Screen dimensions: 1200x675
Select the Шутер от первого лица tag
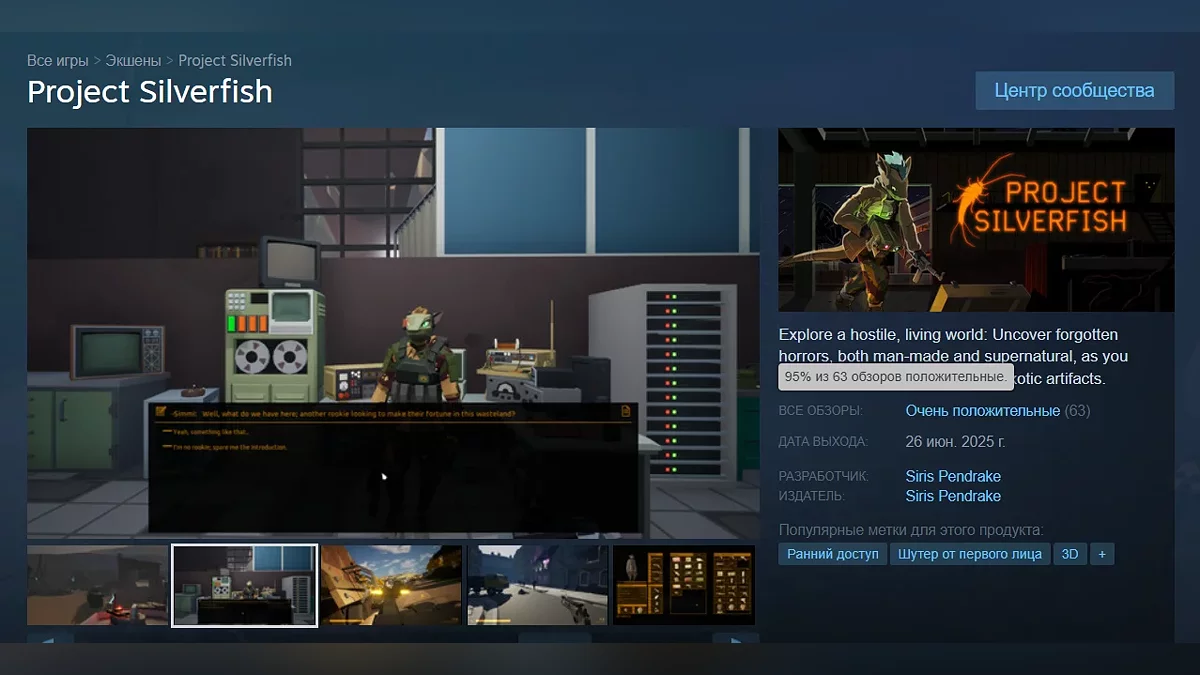[969, 554]
